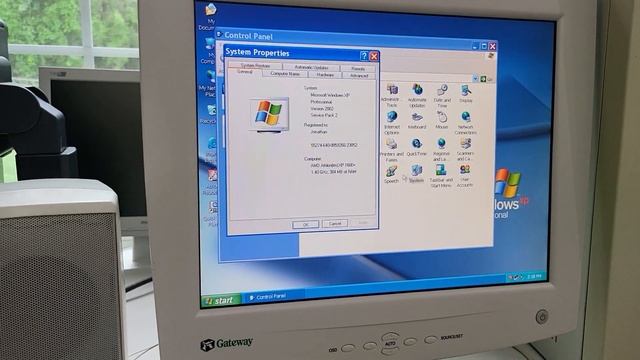Viewport: 640px width, 360px height.
Task: Click OK in System Properties
Action: [305, 224]
